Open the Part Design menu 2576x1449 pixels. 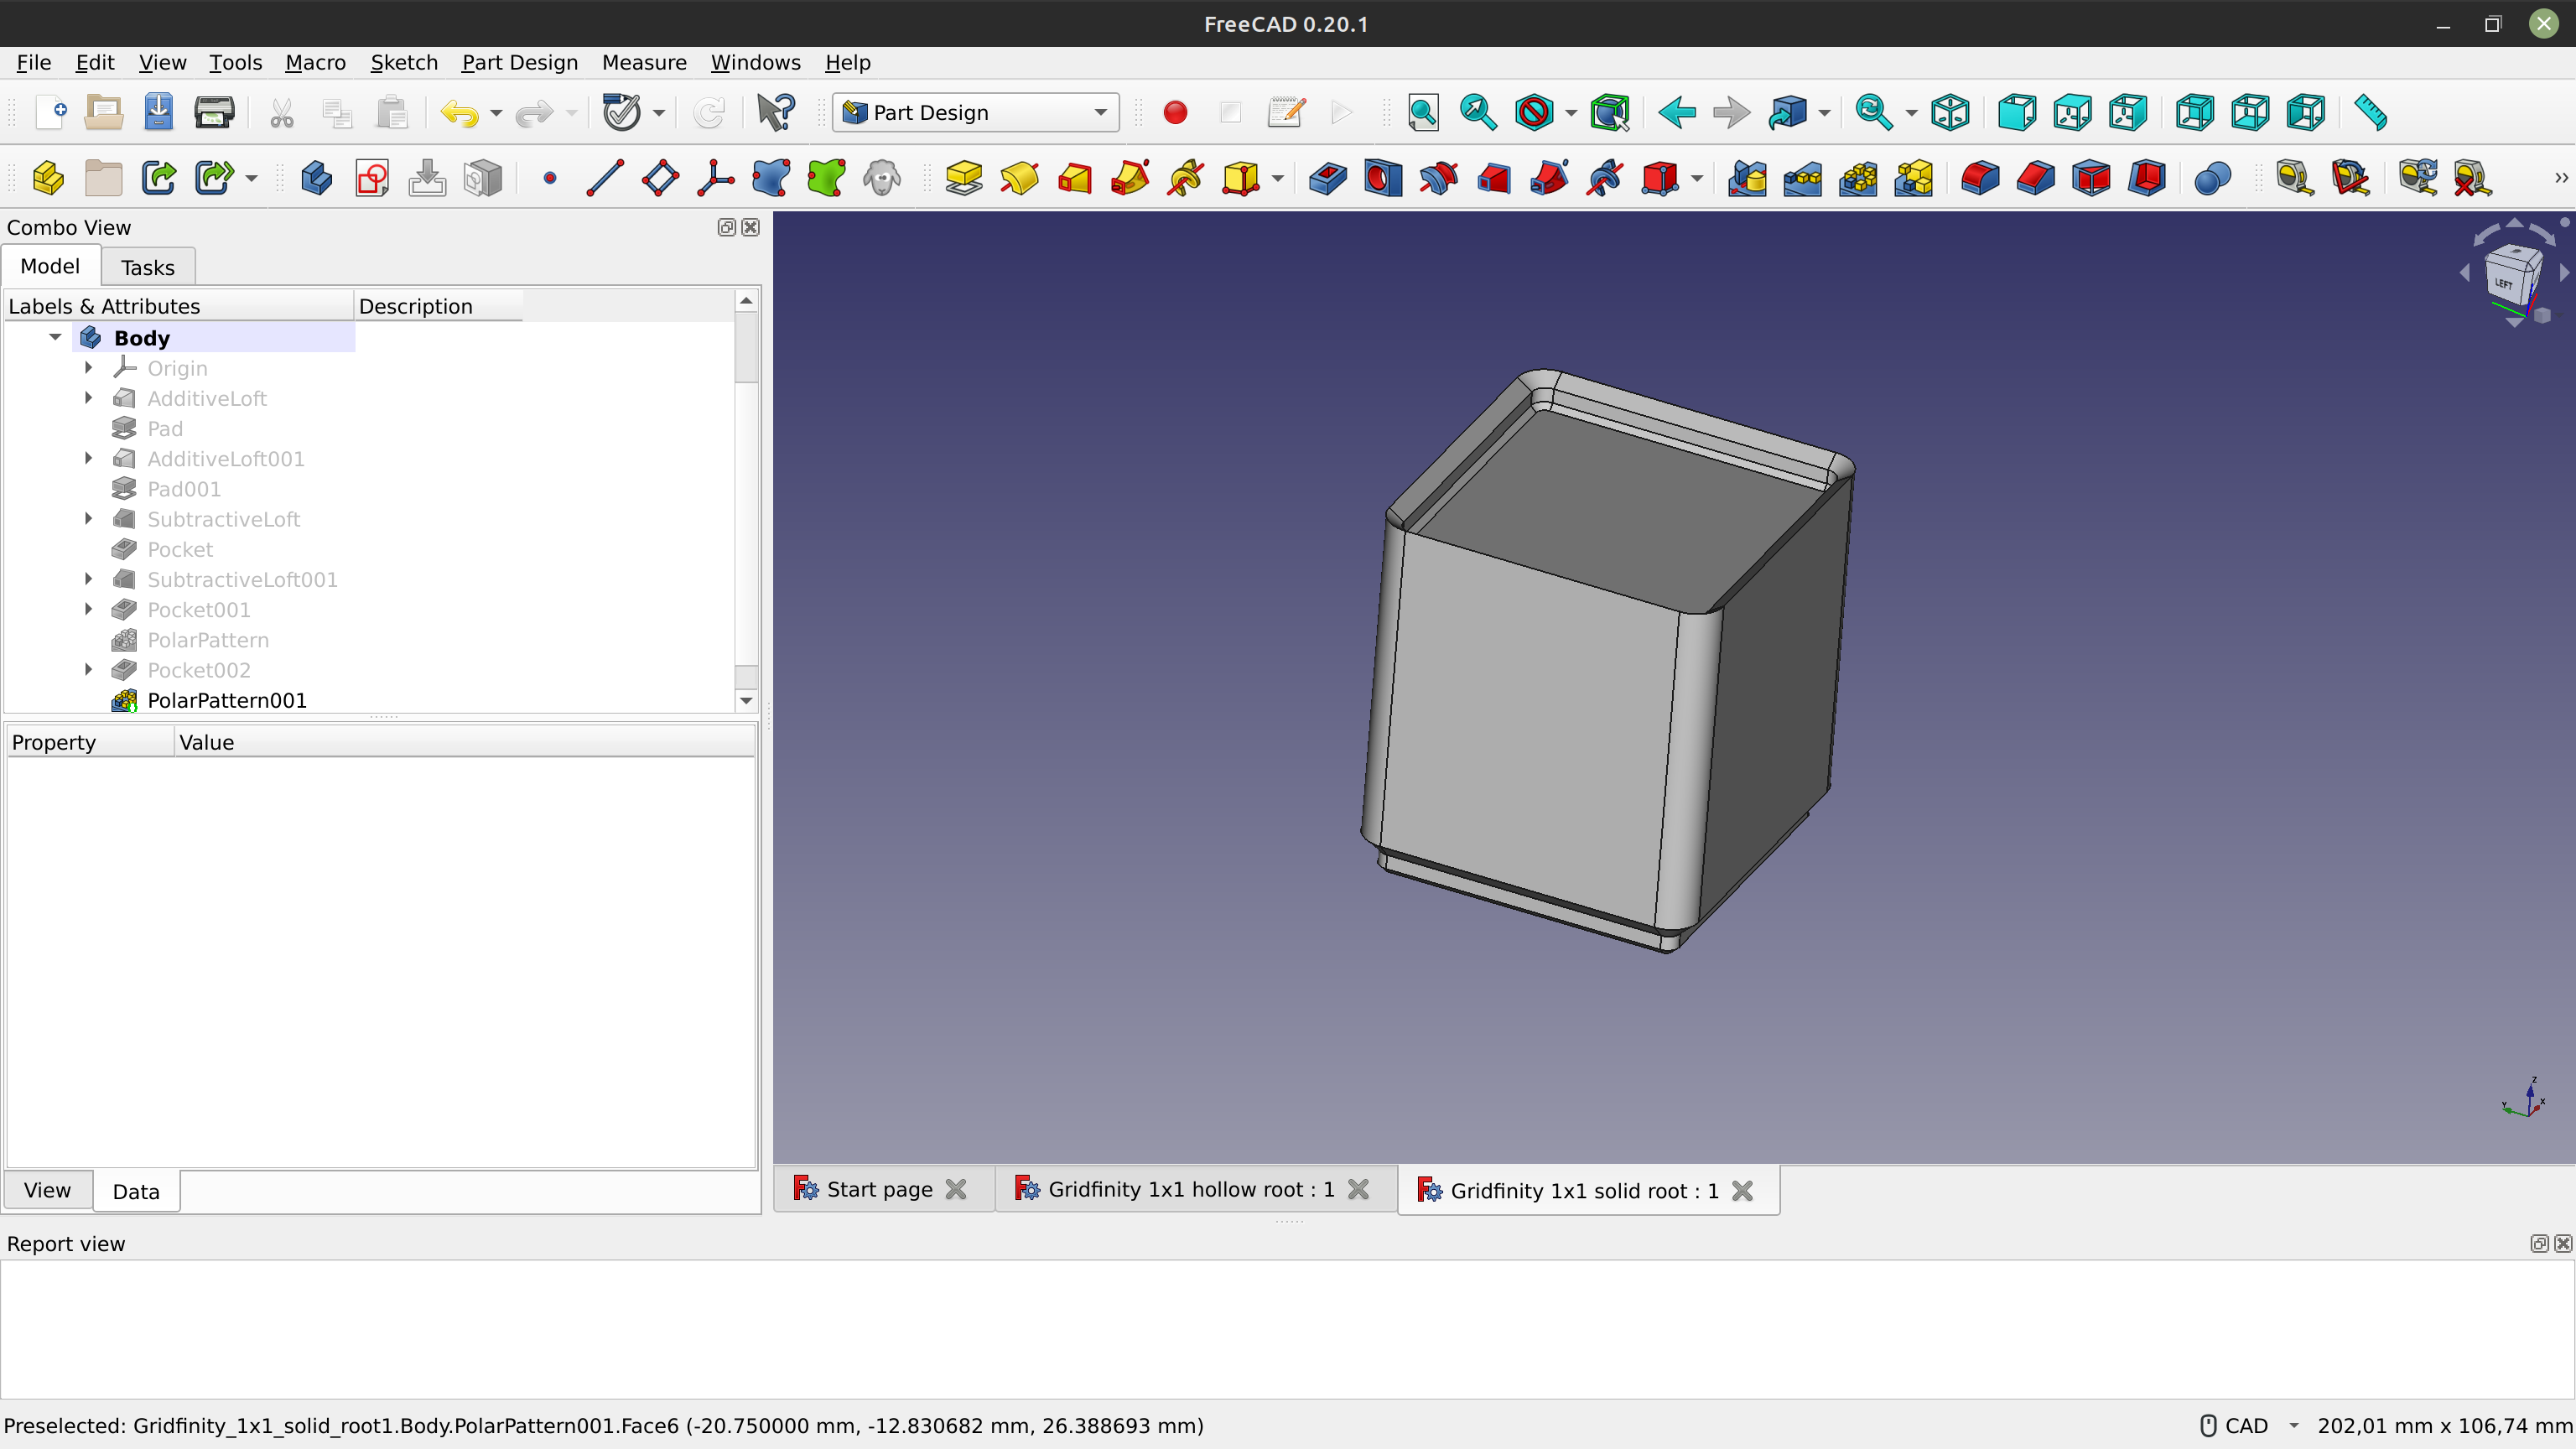(519, 62)
